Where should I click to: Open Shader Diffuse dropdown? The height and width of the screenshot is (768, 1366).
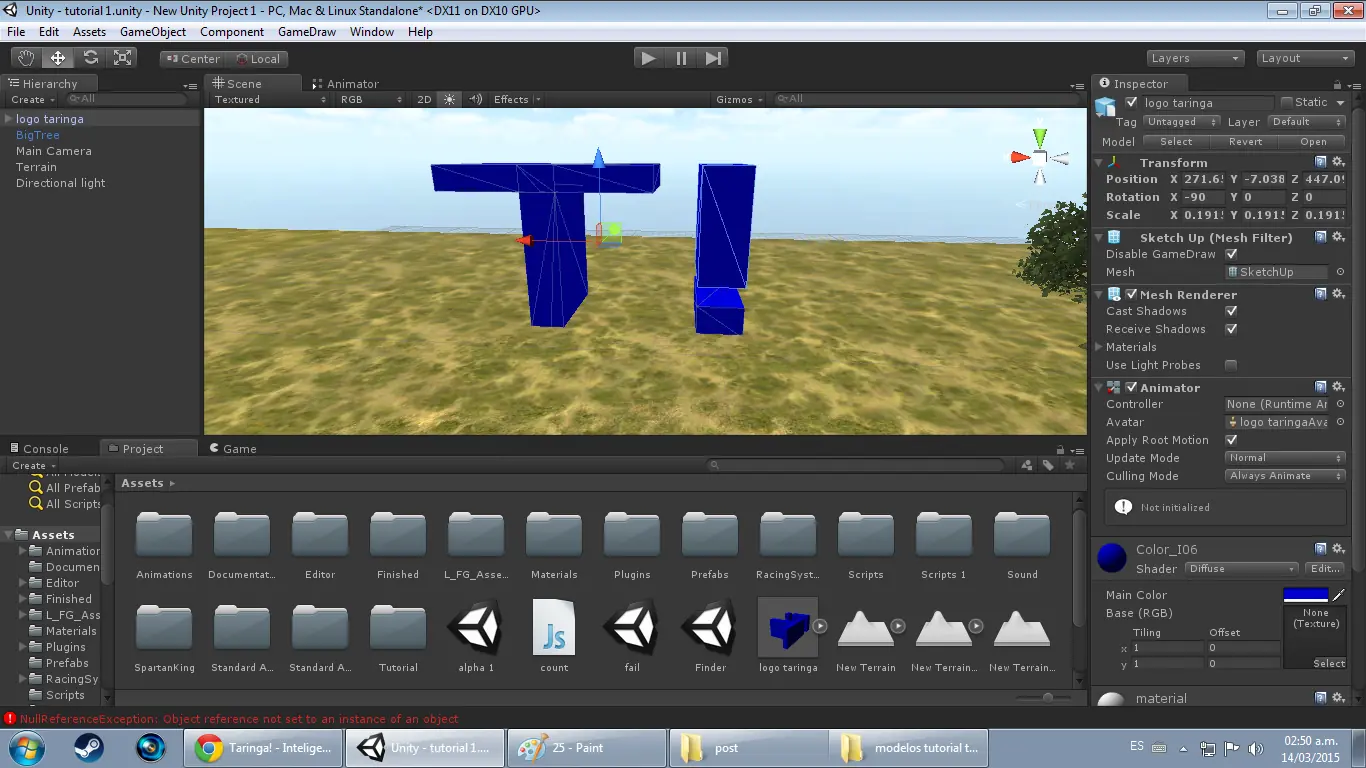tap(1241, 568)
